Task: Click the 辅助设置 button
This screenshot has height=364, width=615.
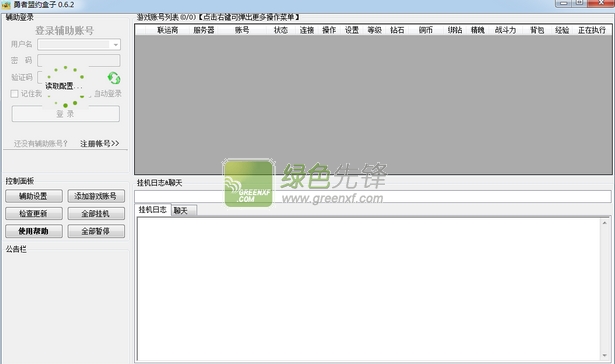Action: 34,196
